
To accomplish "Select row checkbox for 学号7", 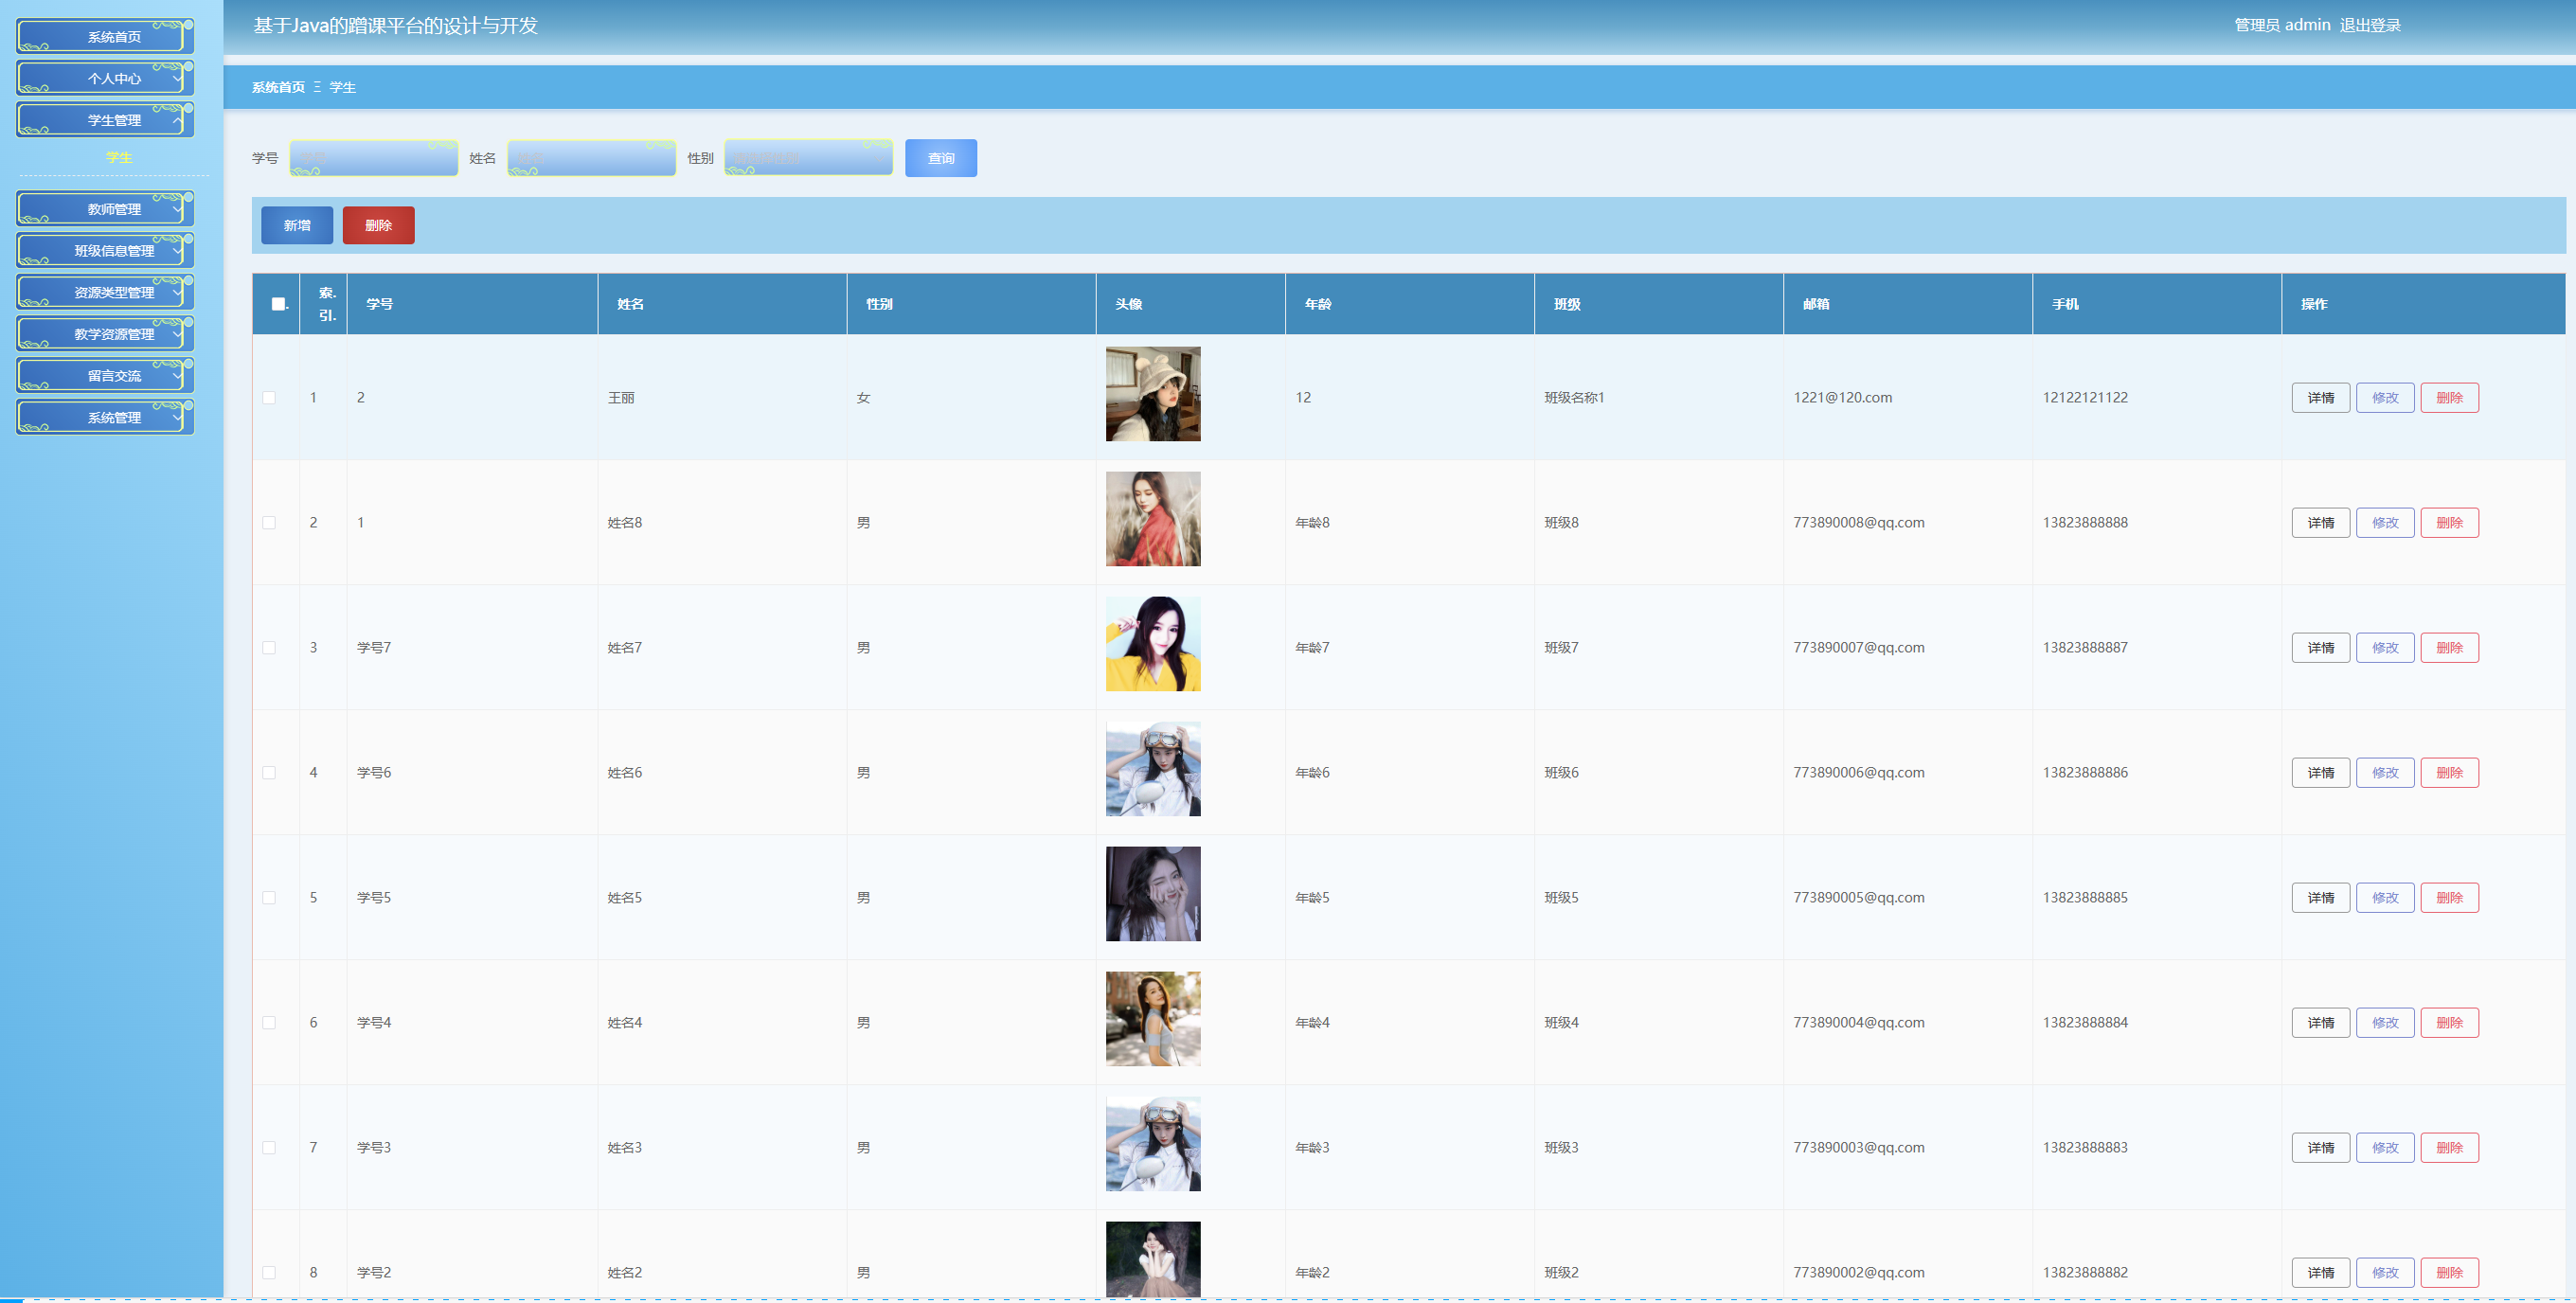I will pyautogui.click(x=269, y=648).
